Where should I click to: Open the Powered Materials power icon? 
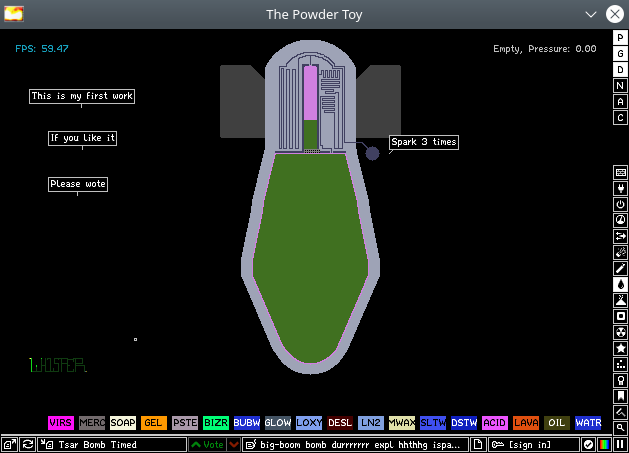620,204
